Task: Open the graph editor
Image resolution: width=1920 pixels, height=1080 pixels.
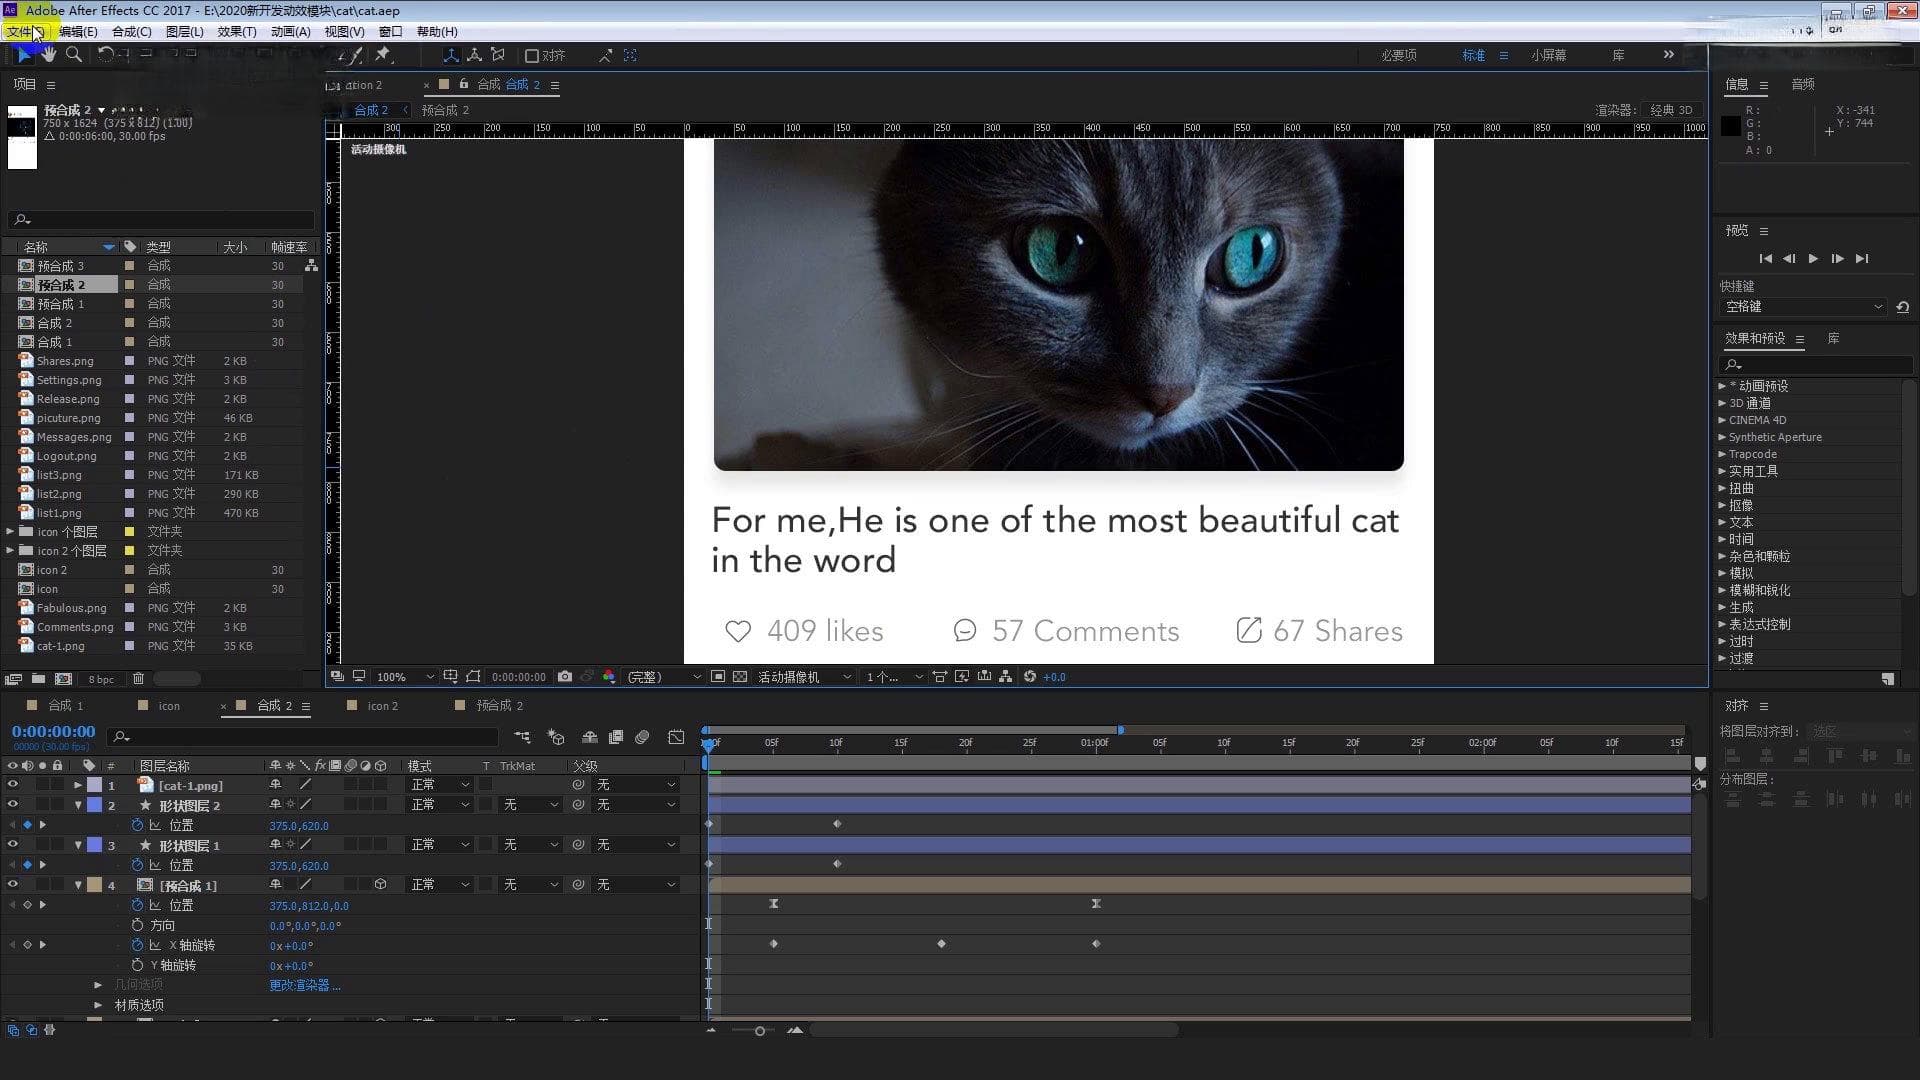Action: tap(677, 737)
